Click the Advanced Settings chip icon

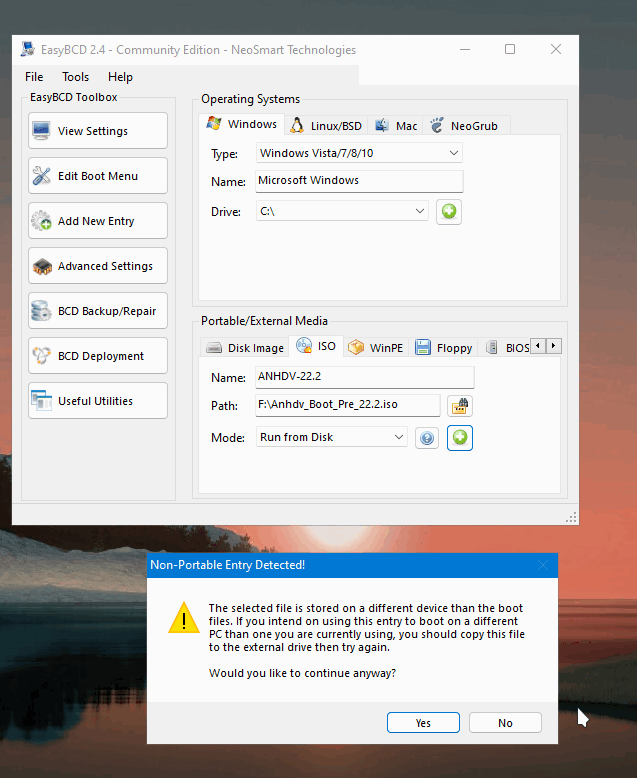coord(42,266)
